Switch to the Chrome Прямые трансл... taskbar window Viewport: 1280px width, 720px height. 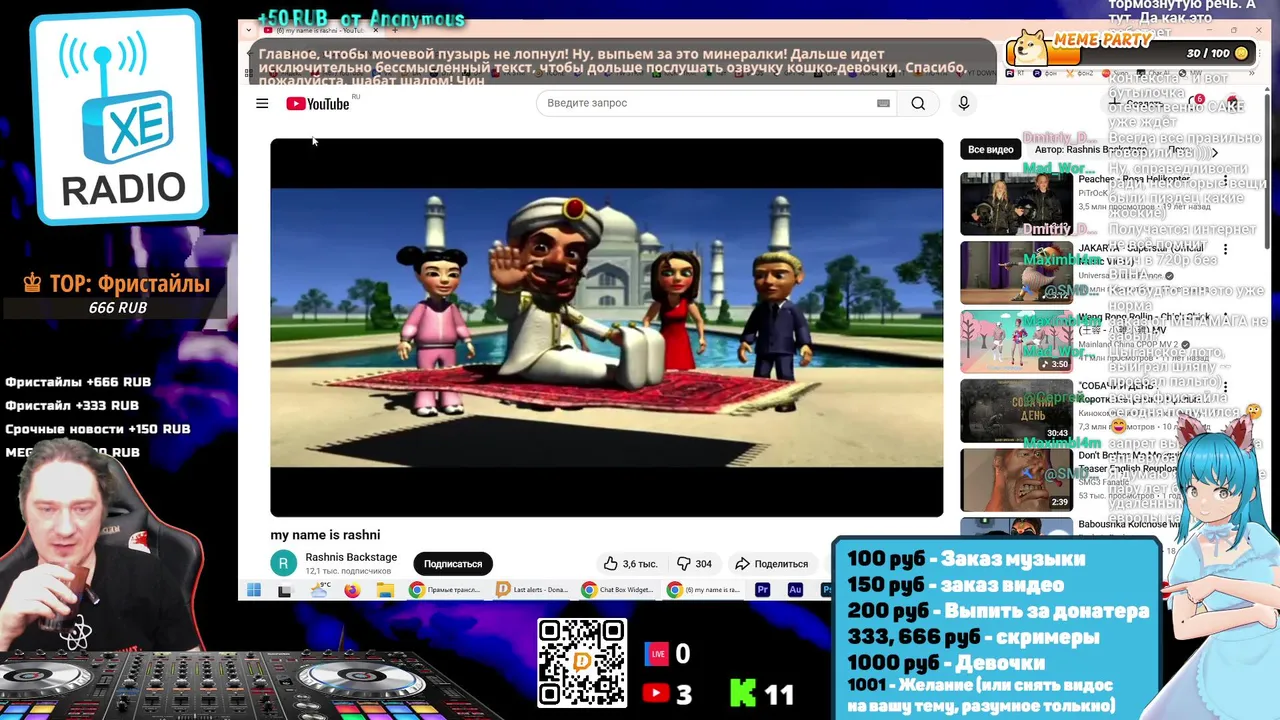point(447,590)
